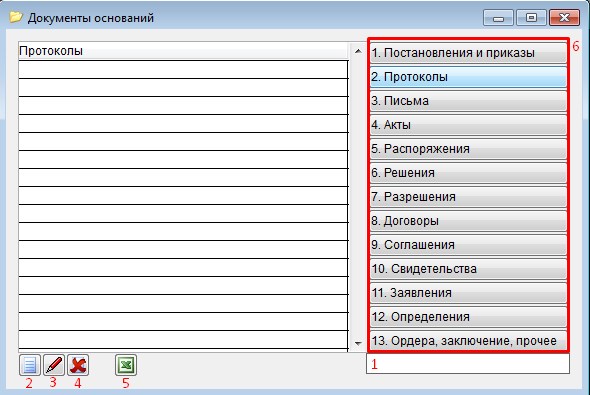The width and height of the screenshot is (590, 395).
Task: Click the new document icon
Action: click(x=30, y=365)
